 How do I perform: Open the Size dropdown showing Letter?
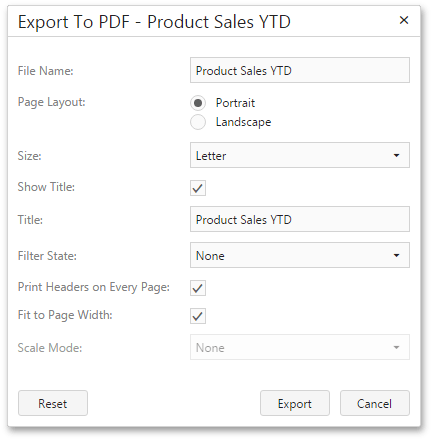(300, 155)
